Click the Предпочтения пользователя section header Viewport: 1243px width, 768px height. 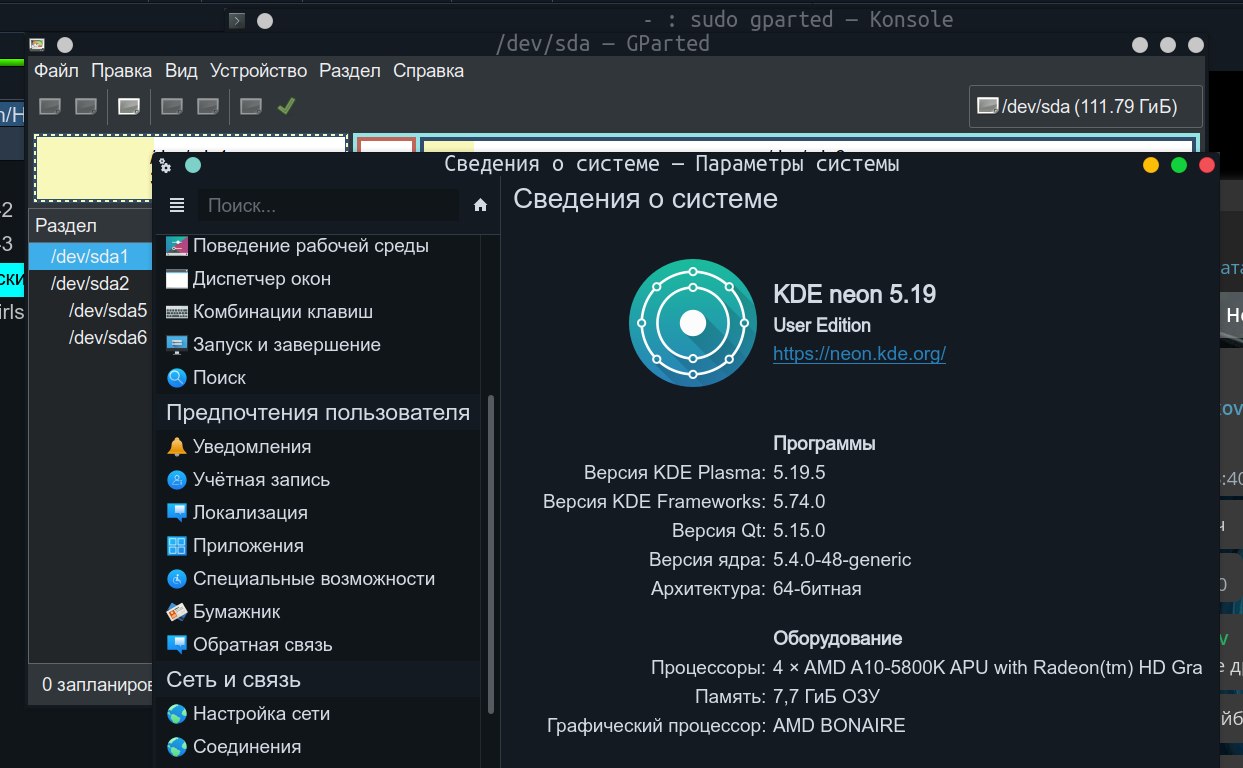(318, 413)
